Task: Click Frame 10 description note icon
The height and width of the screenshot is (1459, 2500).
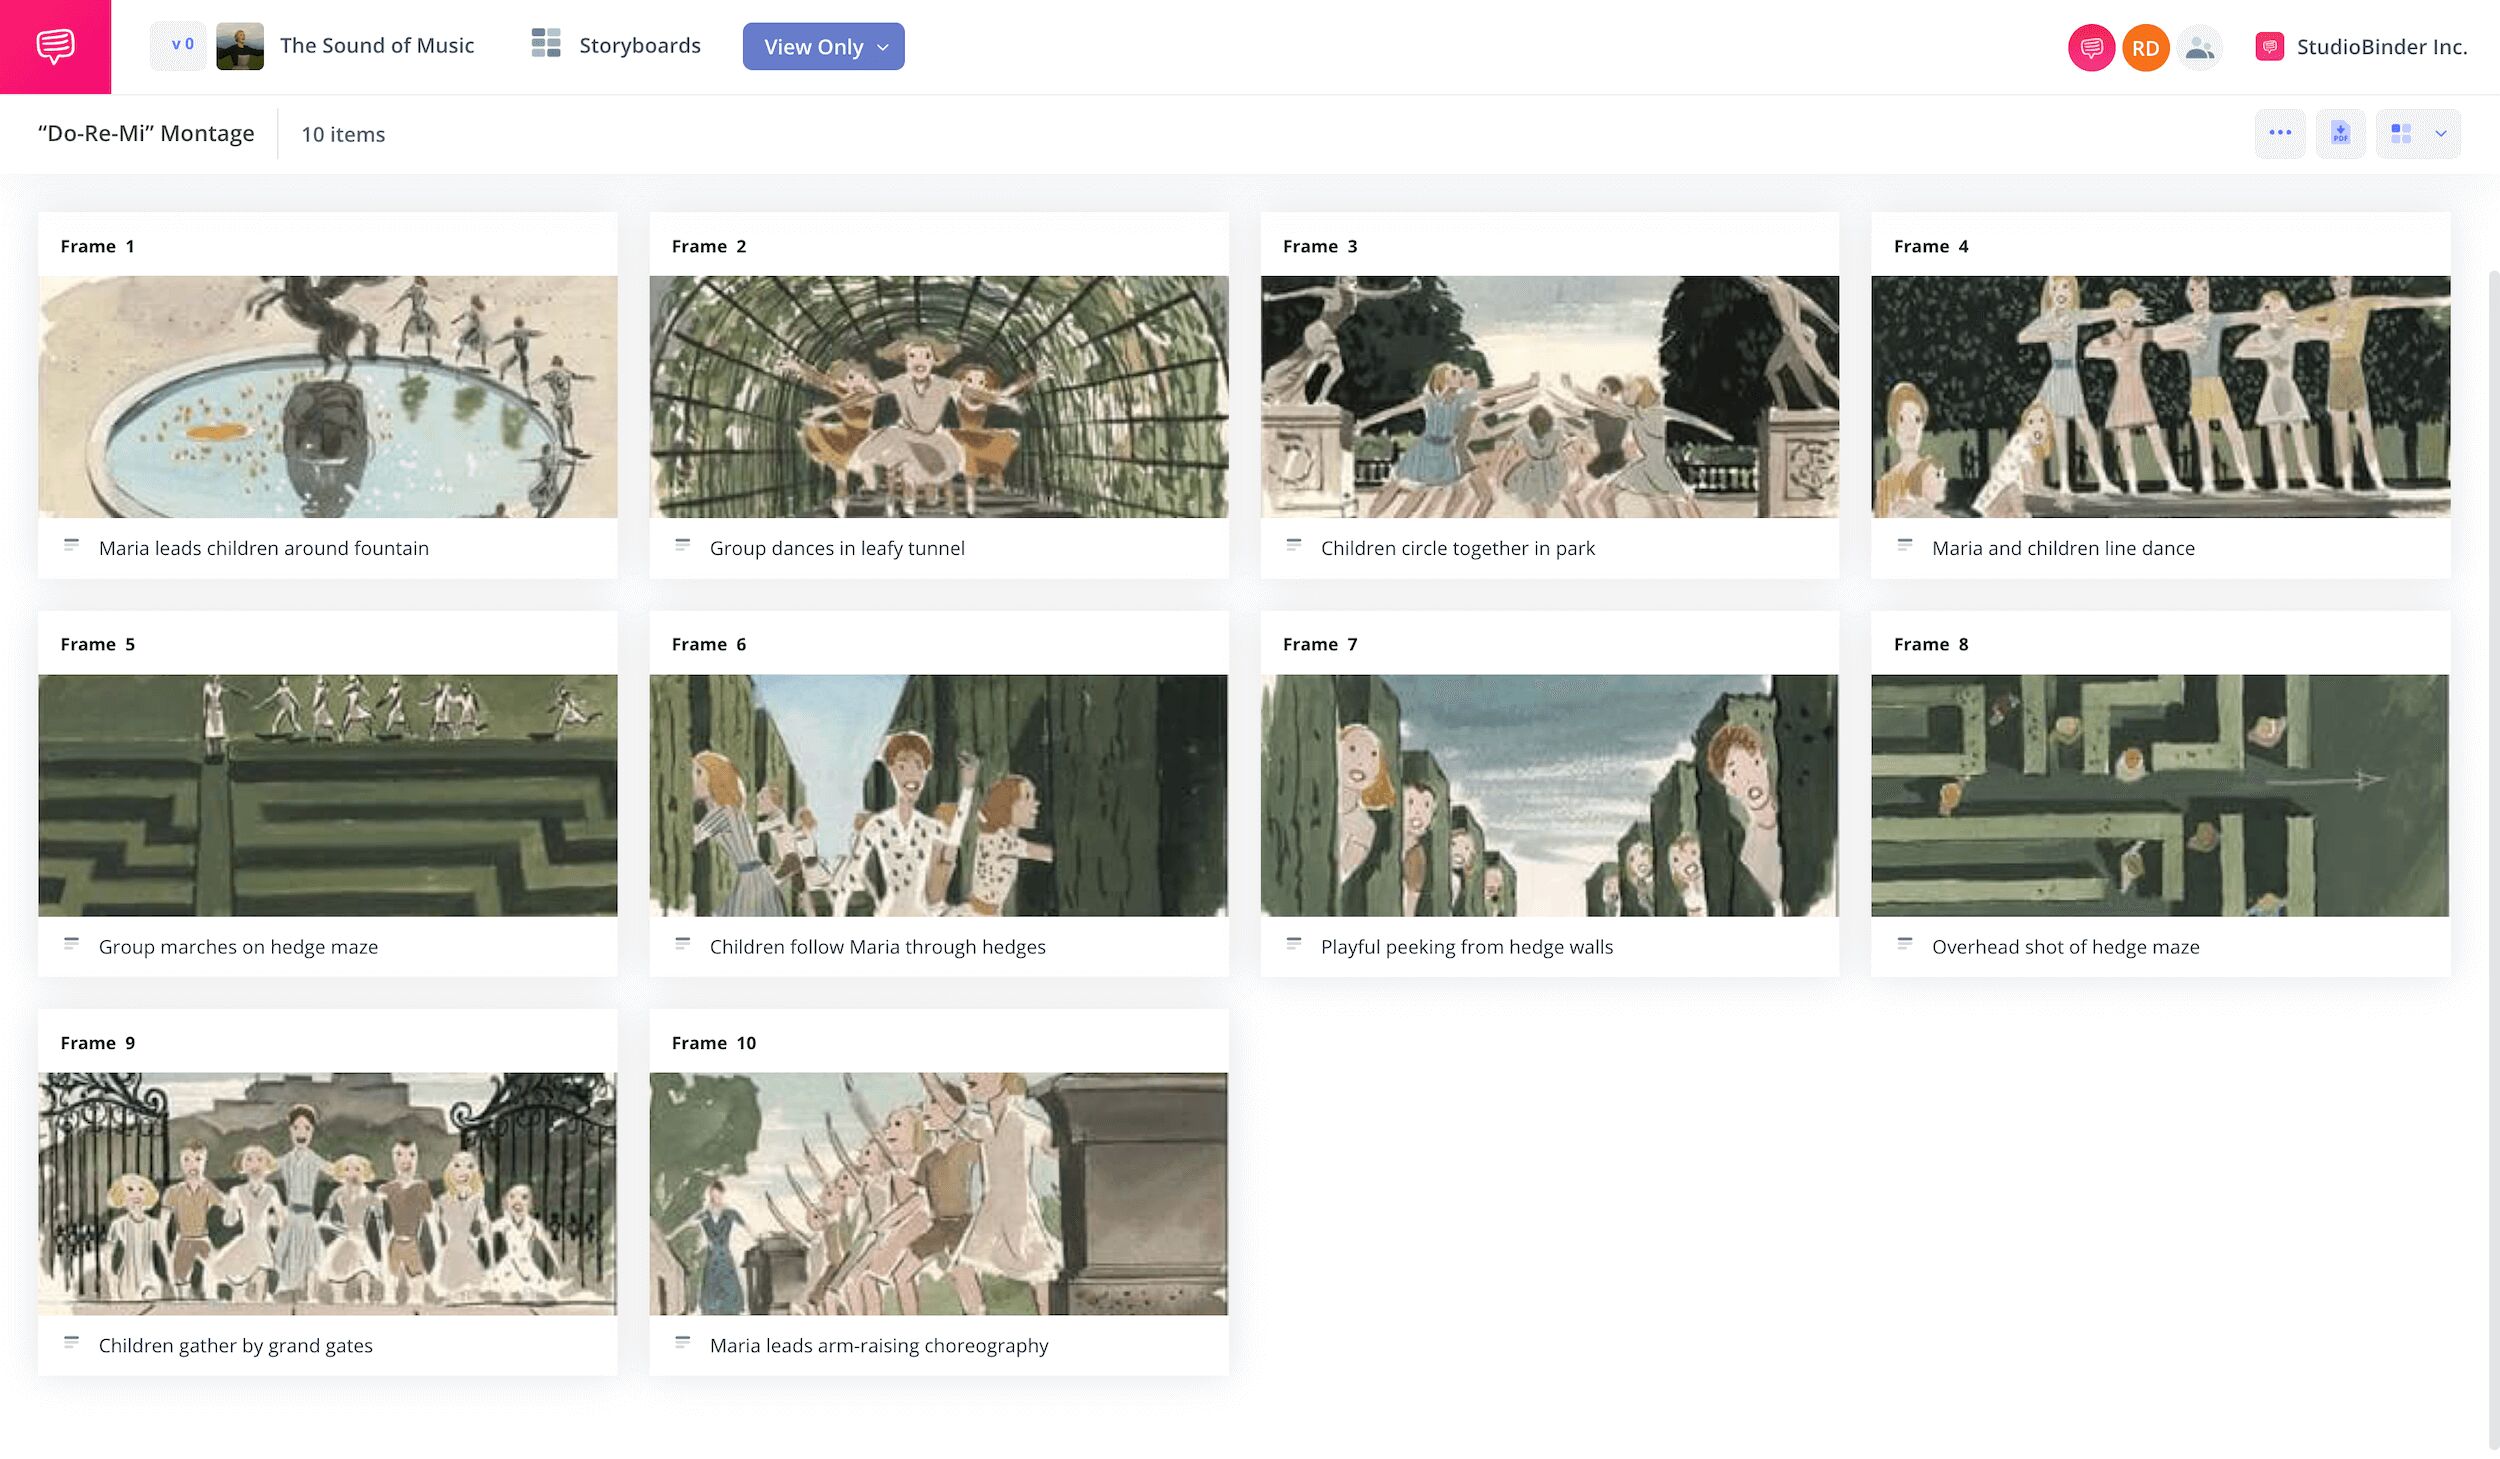Action: (682, 1343)
